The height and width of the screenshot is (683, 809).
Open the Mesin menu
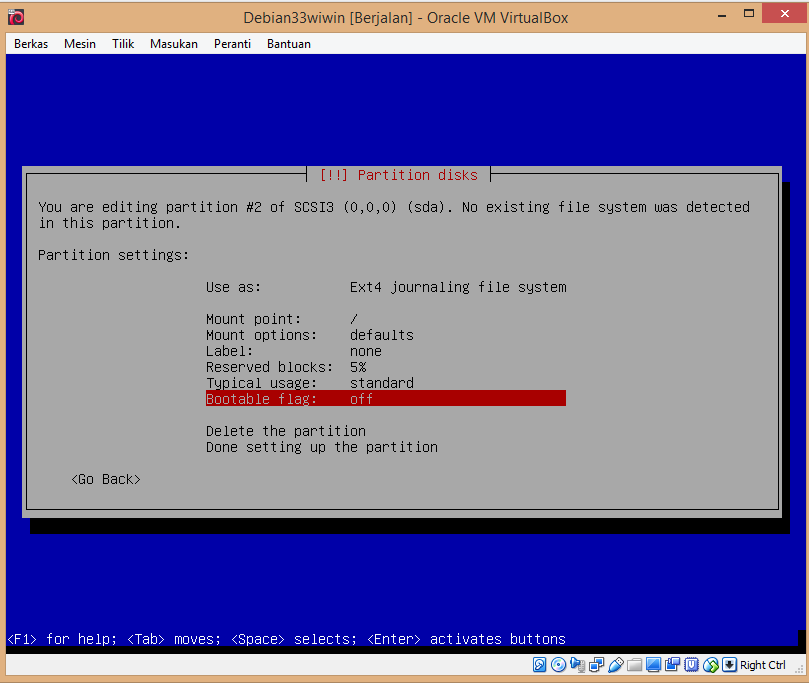pos(80,44)
